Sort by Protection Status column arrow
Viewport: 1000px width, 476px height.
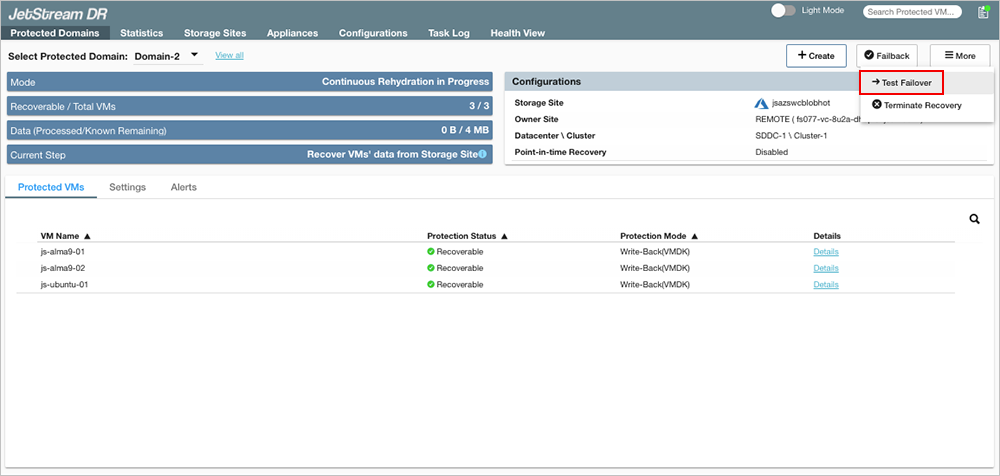pos(504,236)
